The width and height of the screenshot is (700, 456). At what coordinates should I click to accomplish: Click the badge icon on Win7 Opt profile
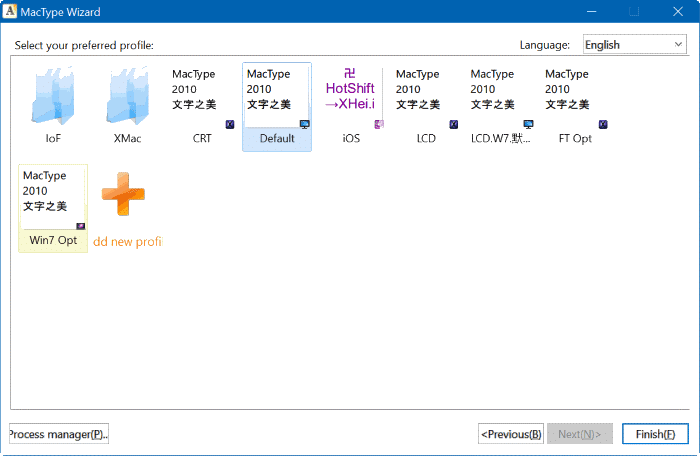(x=81, y=226)
